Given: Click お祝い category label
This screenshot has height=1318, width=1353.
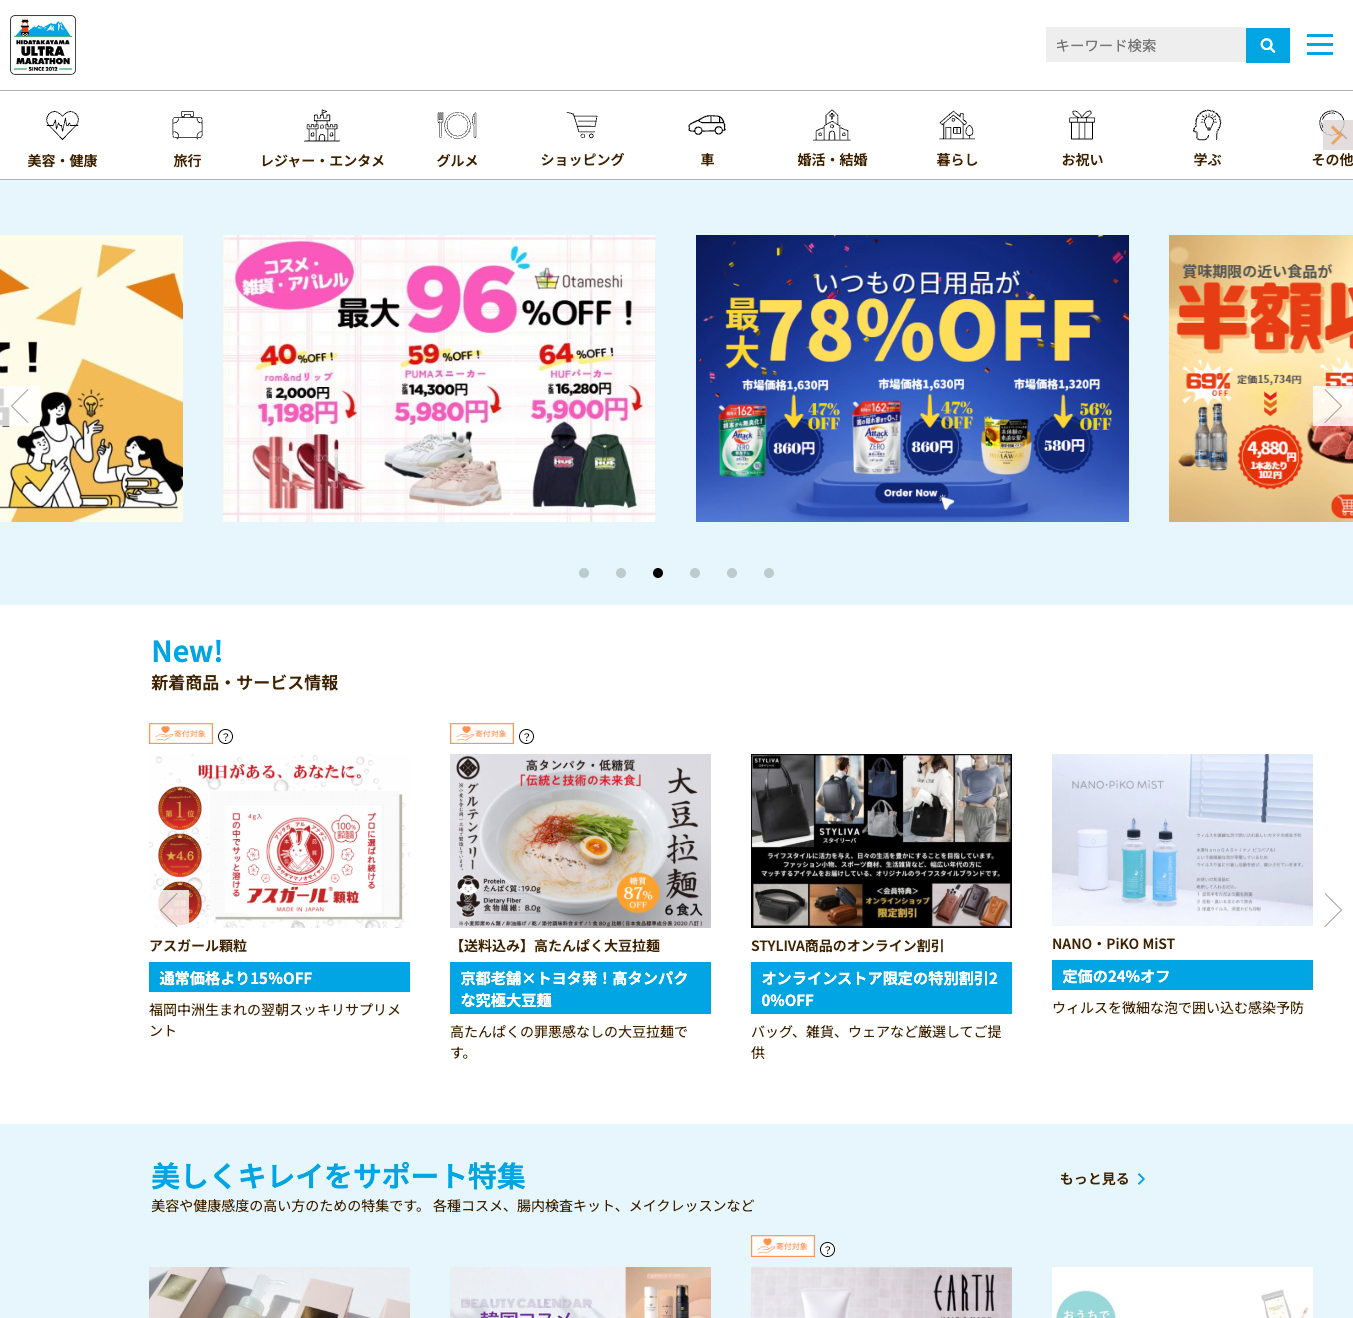Looking at the screenshot, I should 1082,160.
